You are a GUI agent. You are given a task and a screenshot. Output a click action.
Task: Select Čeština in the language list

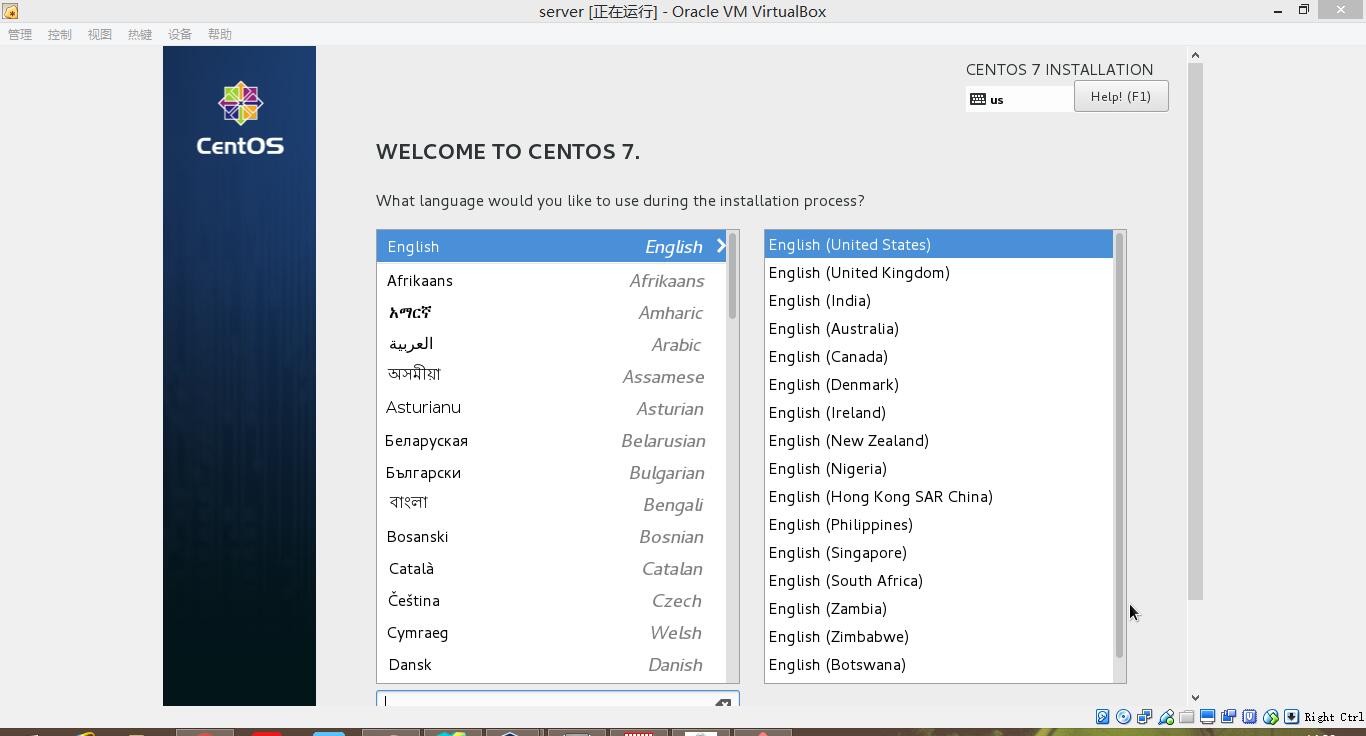pyautogui.click(x=552, y=601)
